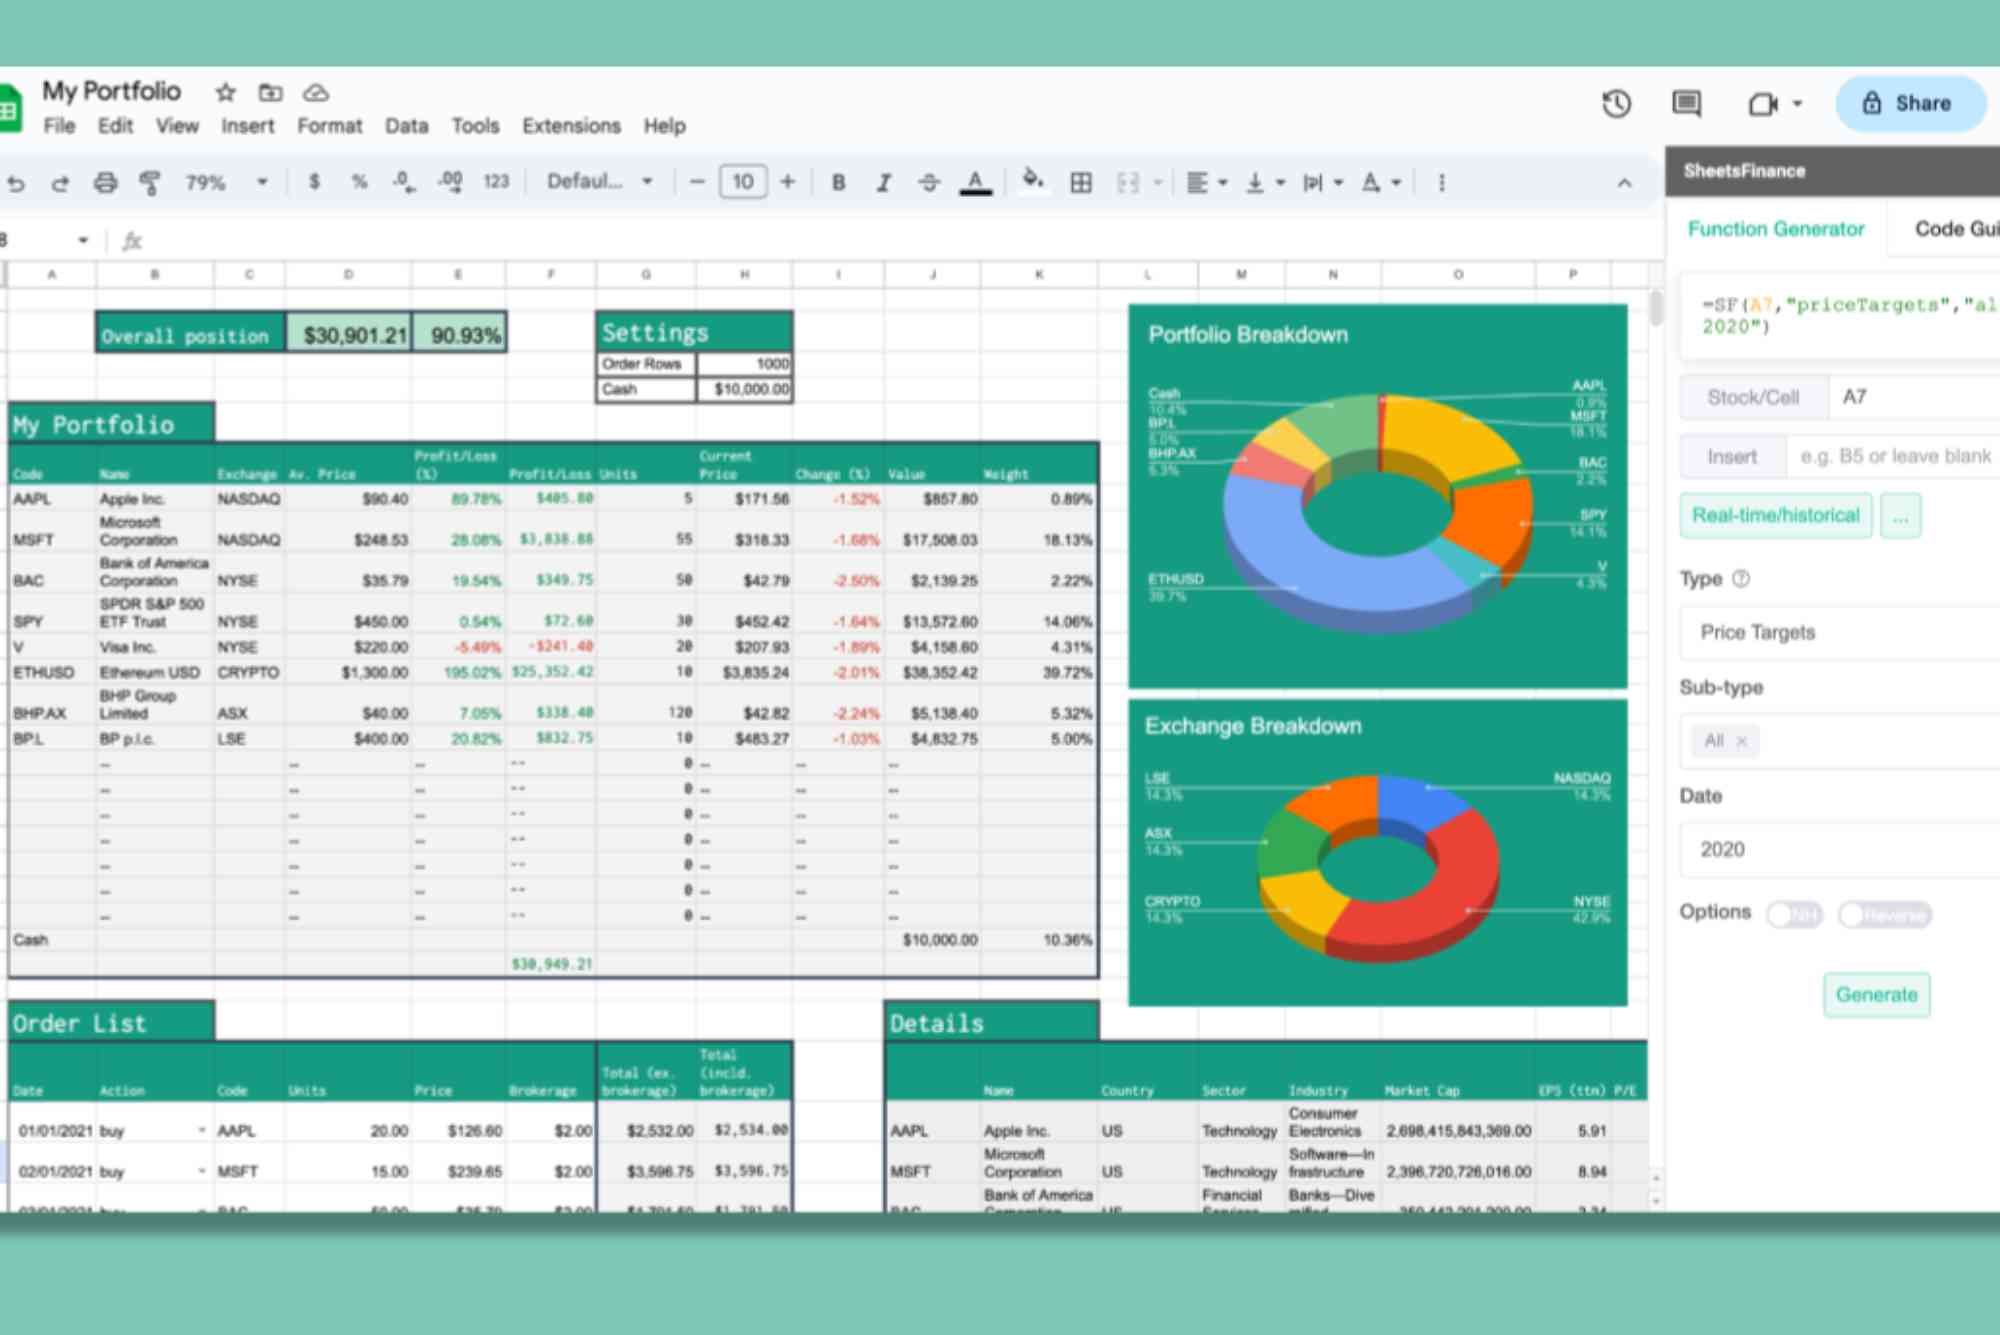Open vertical align dropdown
This screenshot has height=1335, width=2000.
click(x=1265, y=183)
